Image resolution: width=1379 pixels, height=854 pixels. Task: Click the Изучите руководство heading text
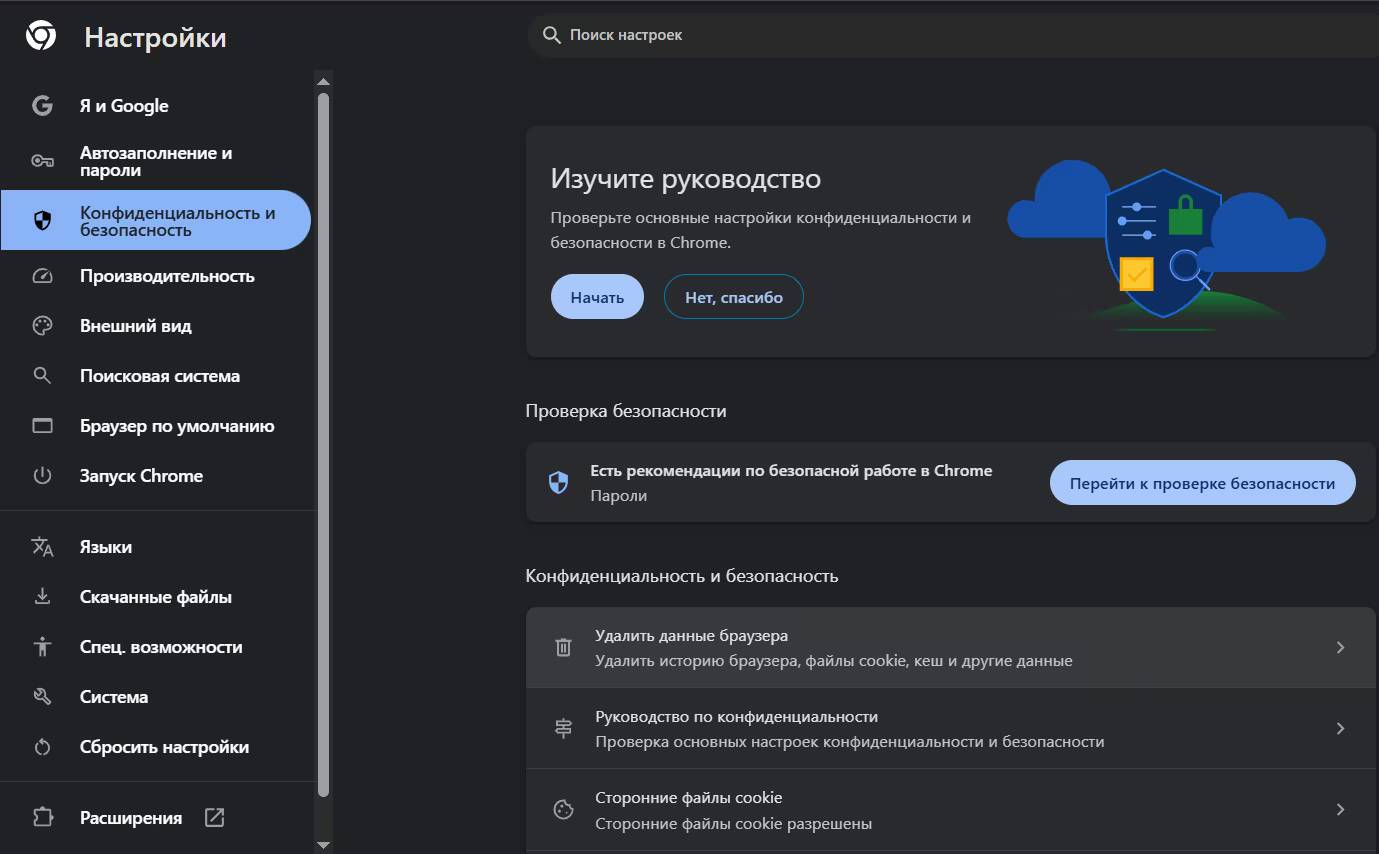pyautogui.click(x=685, y=179)
